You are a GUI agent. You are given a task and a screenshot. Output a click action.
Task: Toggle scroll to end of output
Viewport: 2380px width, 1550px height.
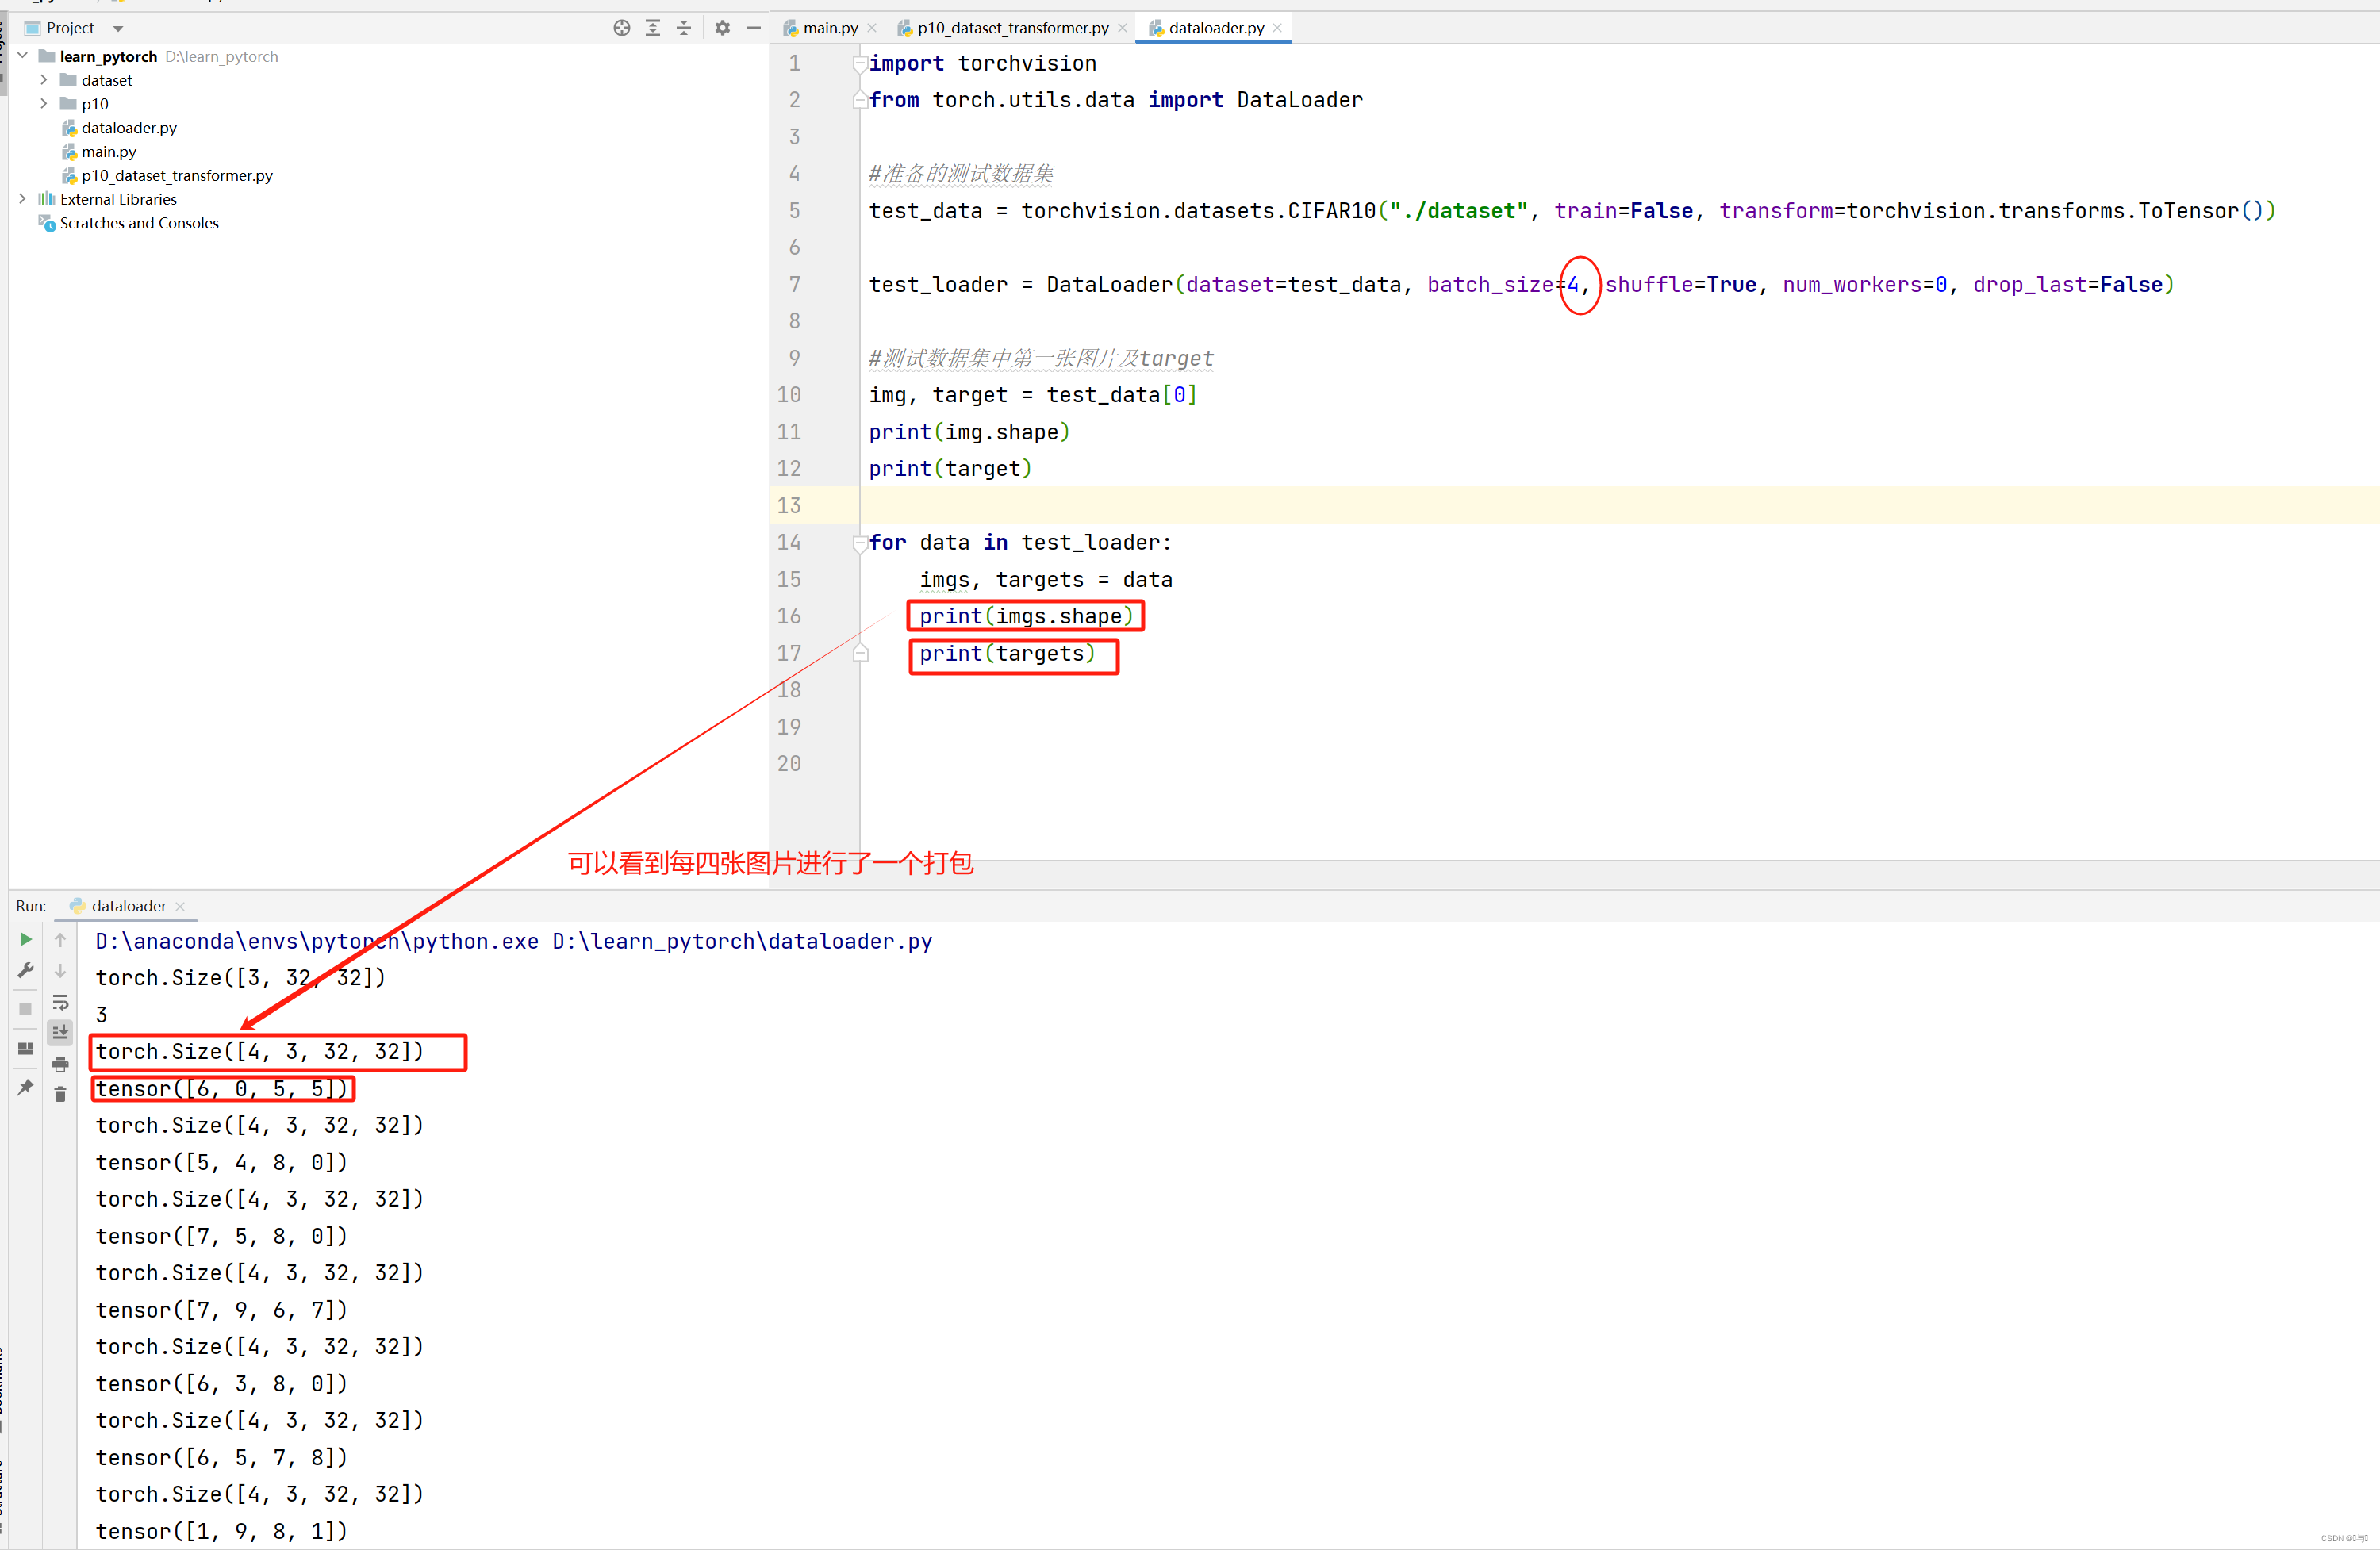pyautogui.click(x=60, y=1032)
